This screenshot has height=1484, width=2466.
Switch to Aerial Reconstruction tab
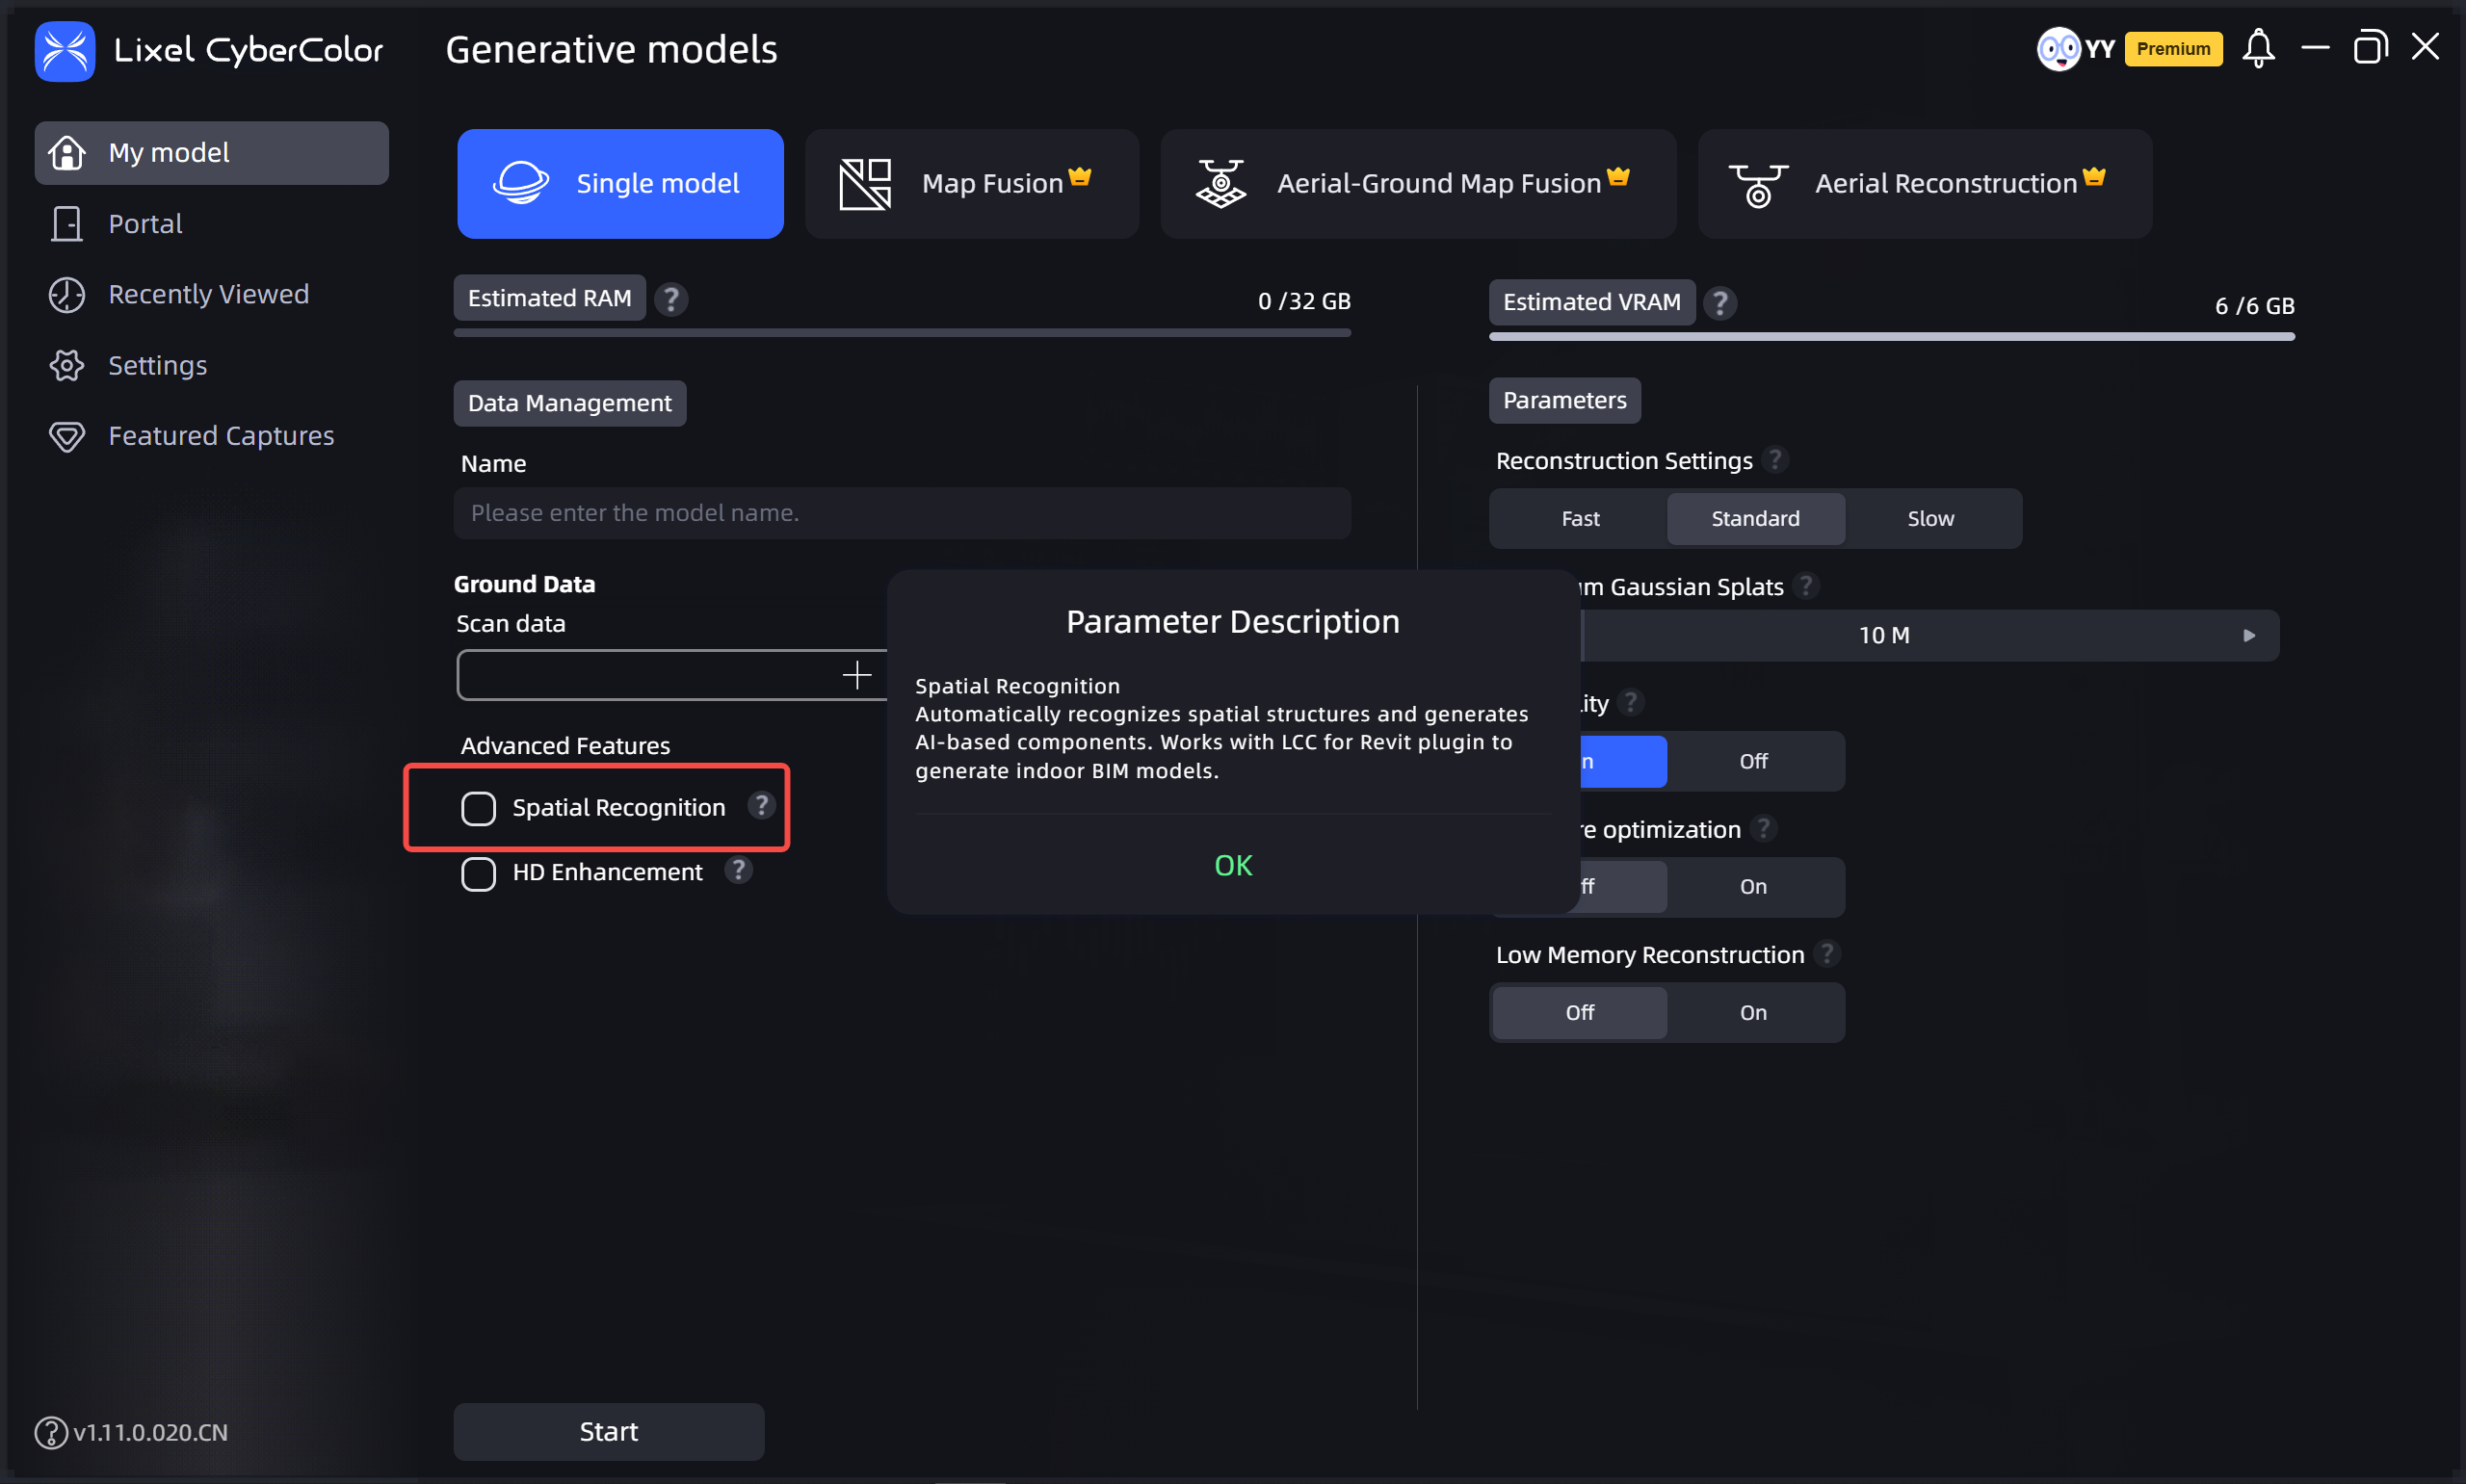pos(1925,184)
